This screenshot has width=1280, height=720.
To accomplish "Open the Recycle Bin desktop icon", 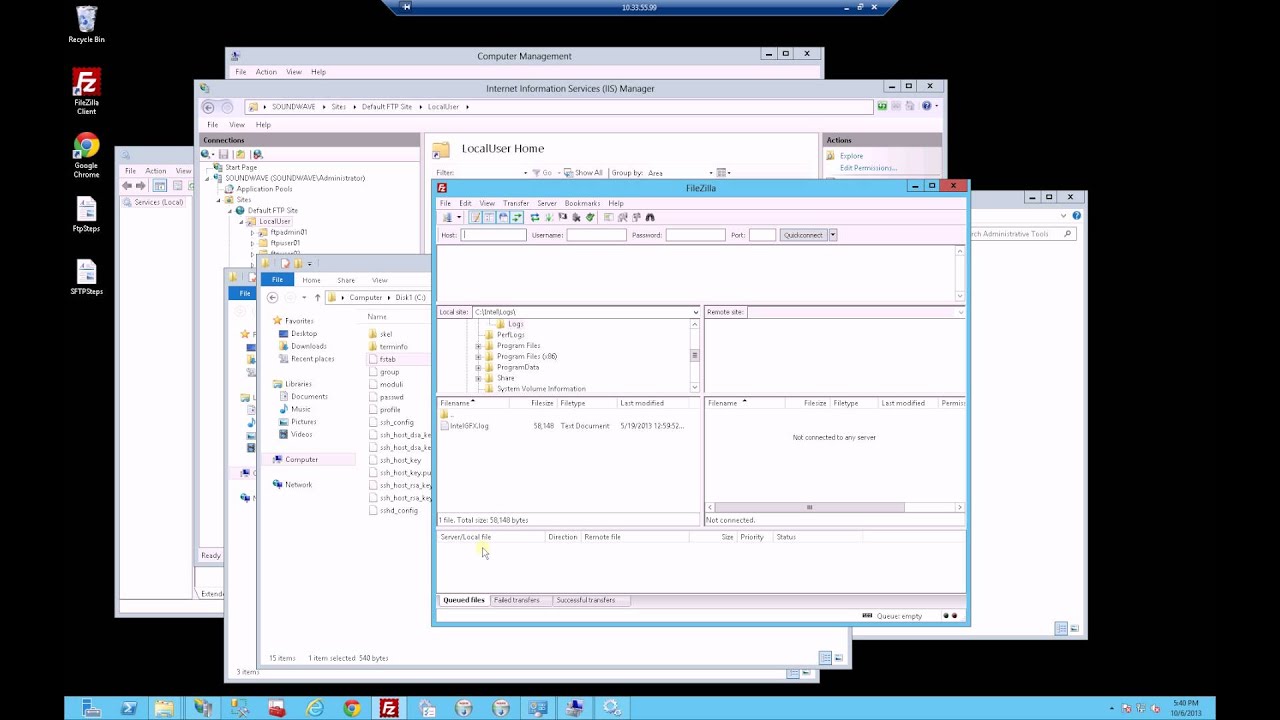I will coord(86,25).
